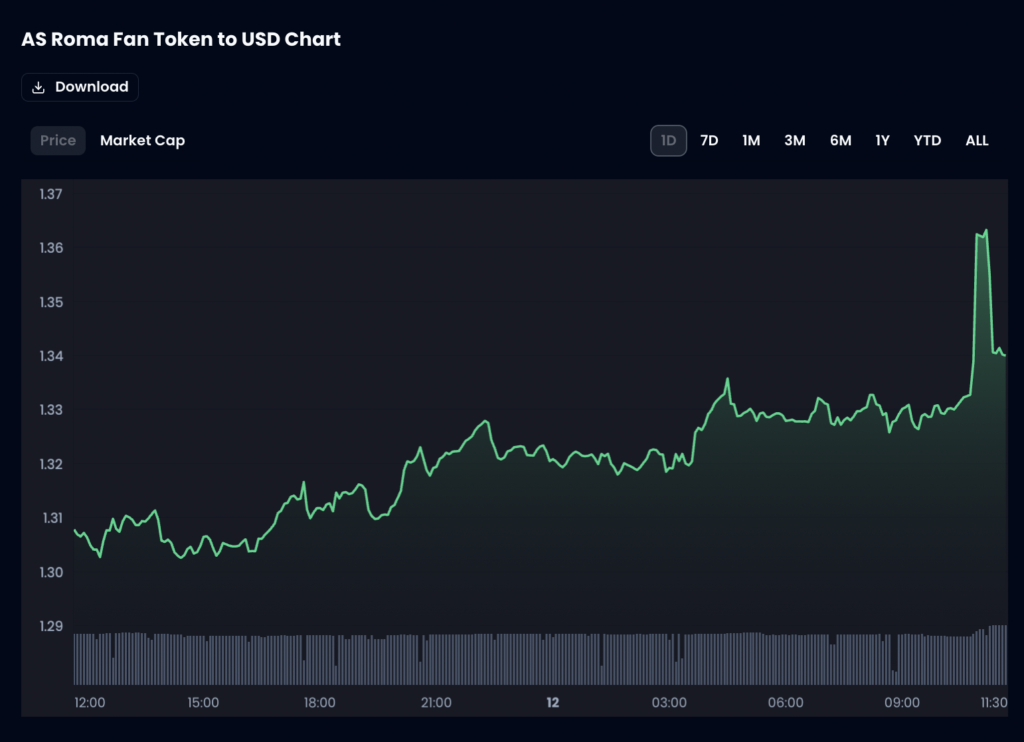Click the 21:00 time axis label
This screenshot has height=742, width=1024.
(x=436, y=702)
